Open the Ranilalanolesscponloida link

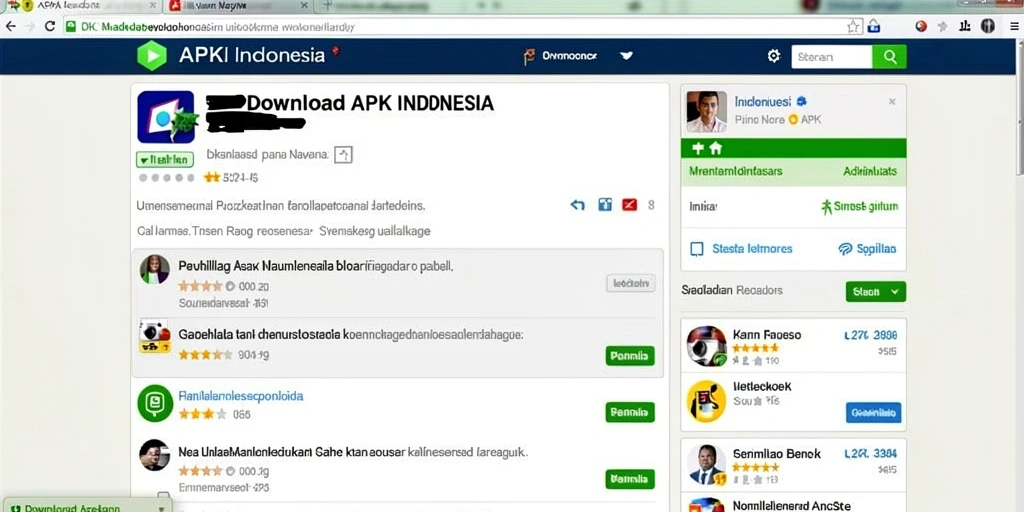[240, 396]
